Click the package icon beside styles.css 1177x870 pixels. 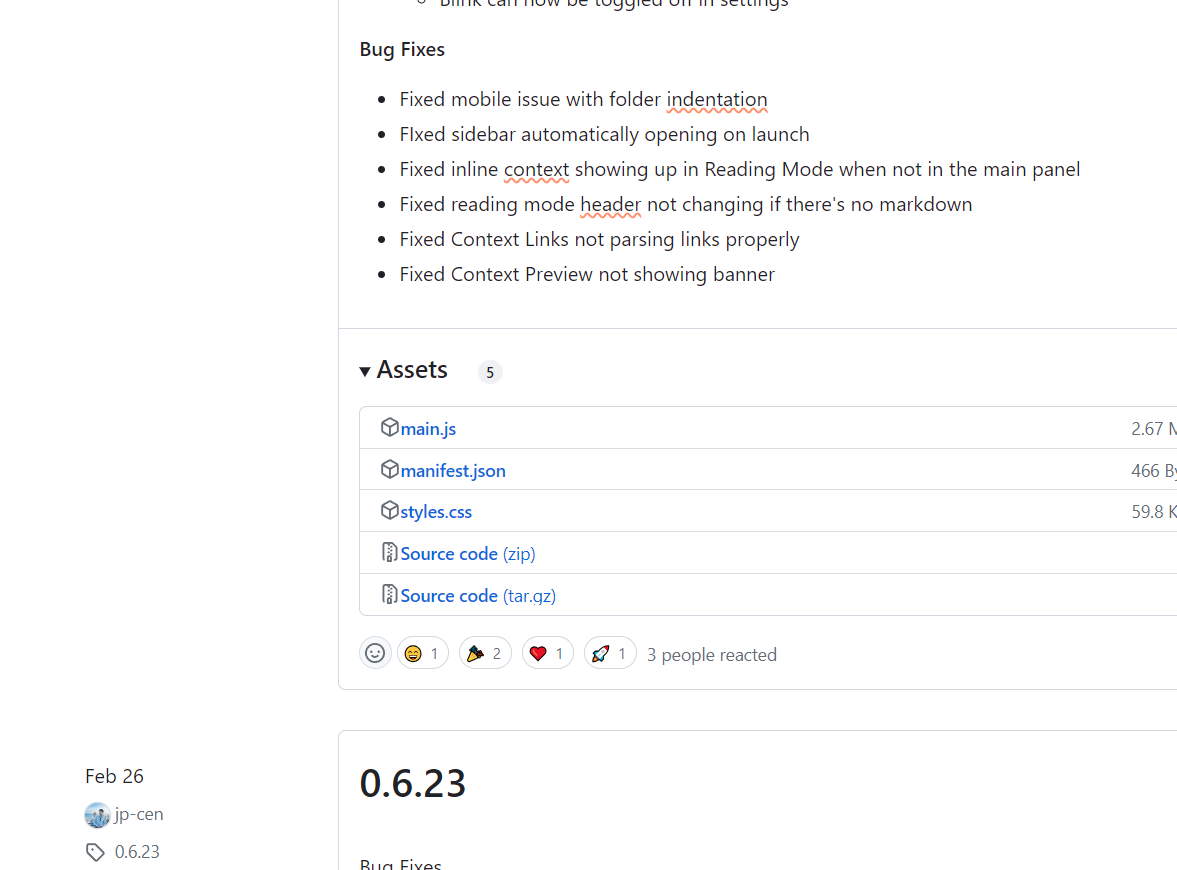pyautogui.click(x=390, y=510)
